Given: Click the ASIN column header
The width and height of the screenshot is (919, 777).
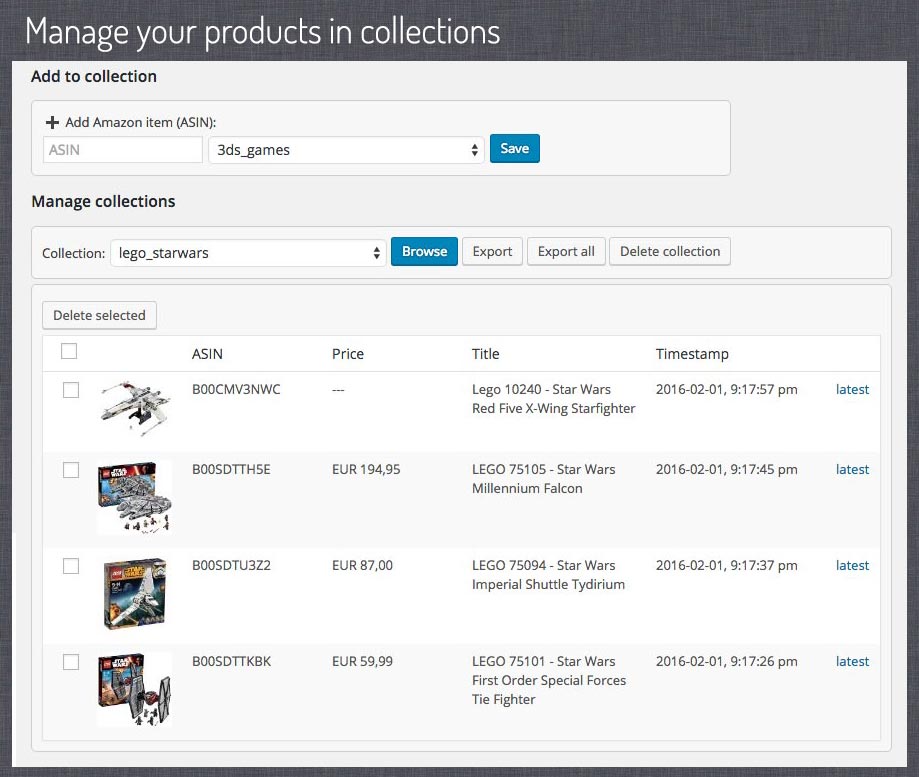Looking at the screenshot, I should pyautogui.click(x=207, y=354).
